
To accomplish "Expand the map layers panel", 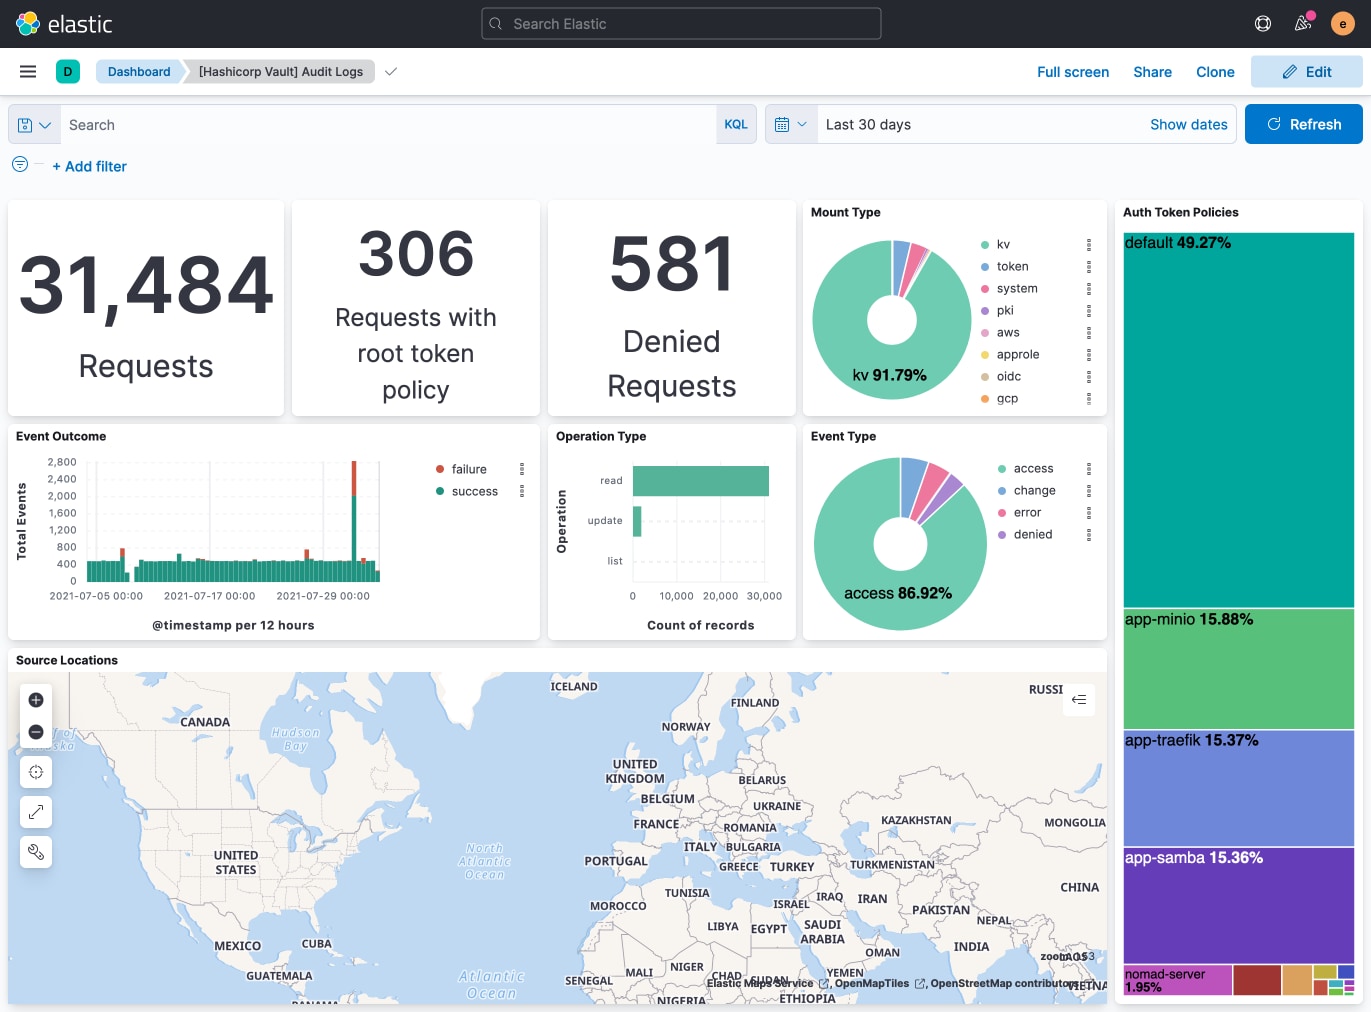I will 1079,700.
